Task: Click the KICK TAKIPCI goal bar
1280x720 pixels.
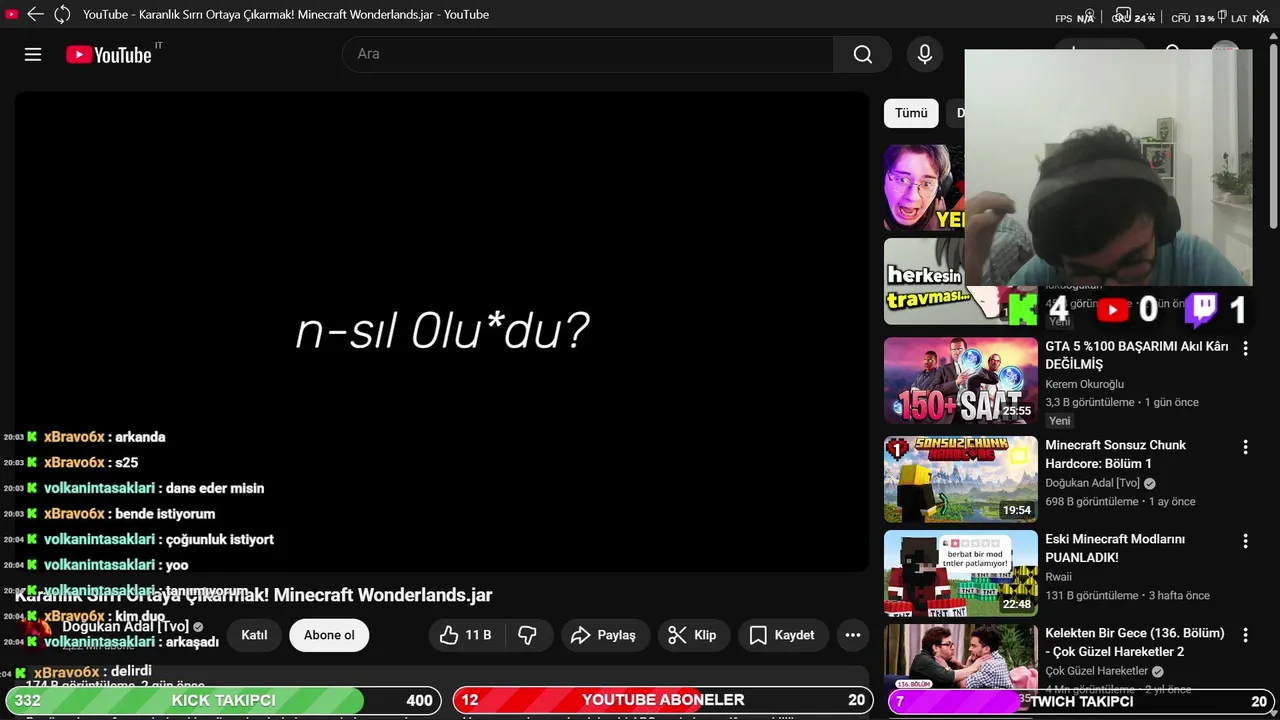Action: click(x=222, y=701)
